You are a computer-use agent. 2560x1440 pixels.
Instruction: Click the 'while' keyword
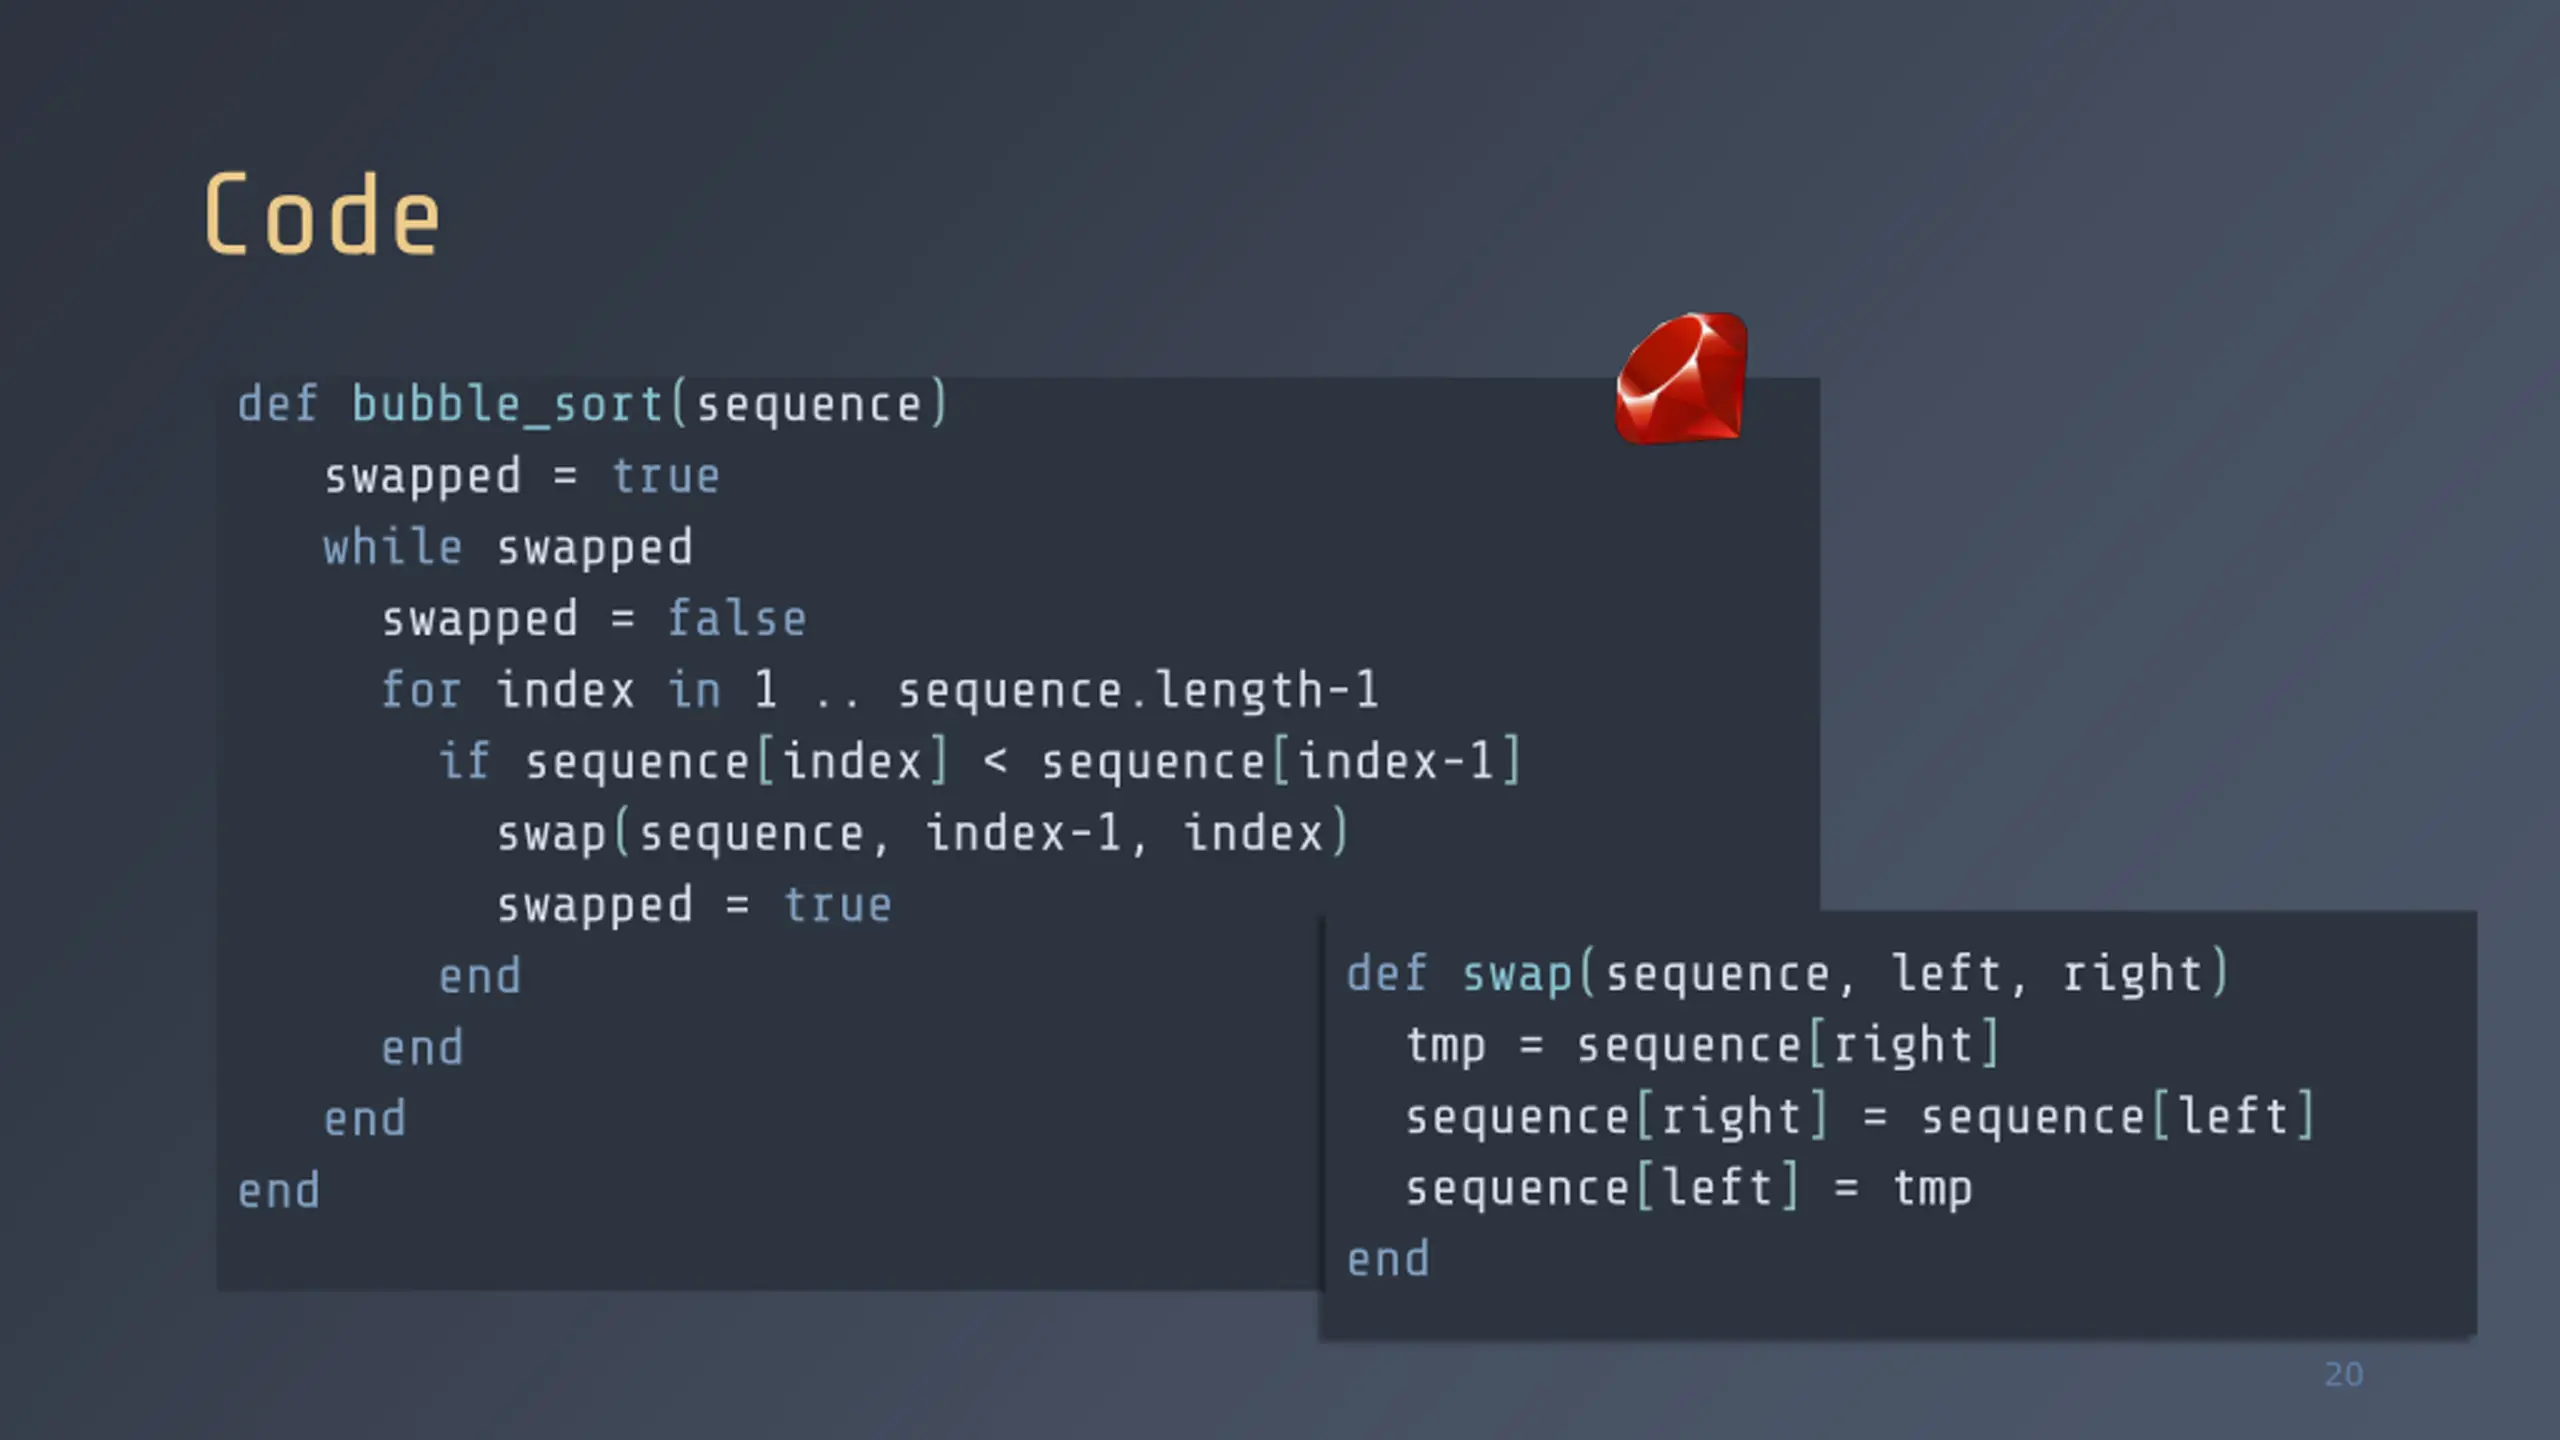tap(393, 547)
